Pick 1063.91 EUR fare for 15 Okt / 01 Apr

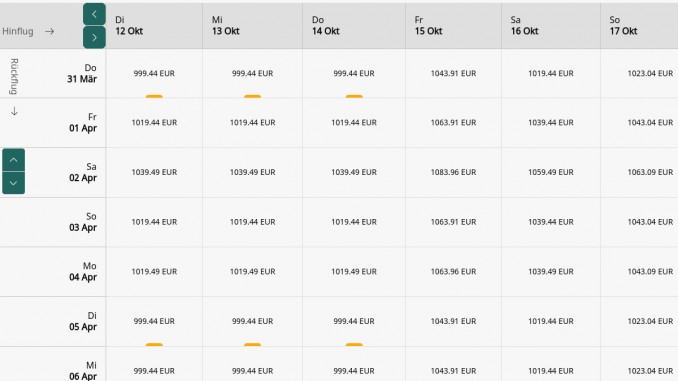(454, 123)
